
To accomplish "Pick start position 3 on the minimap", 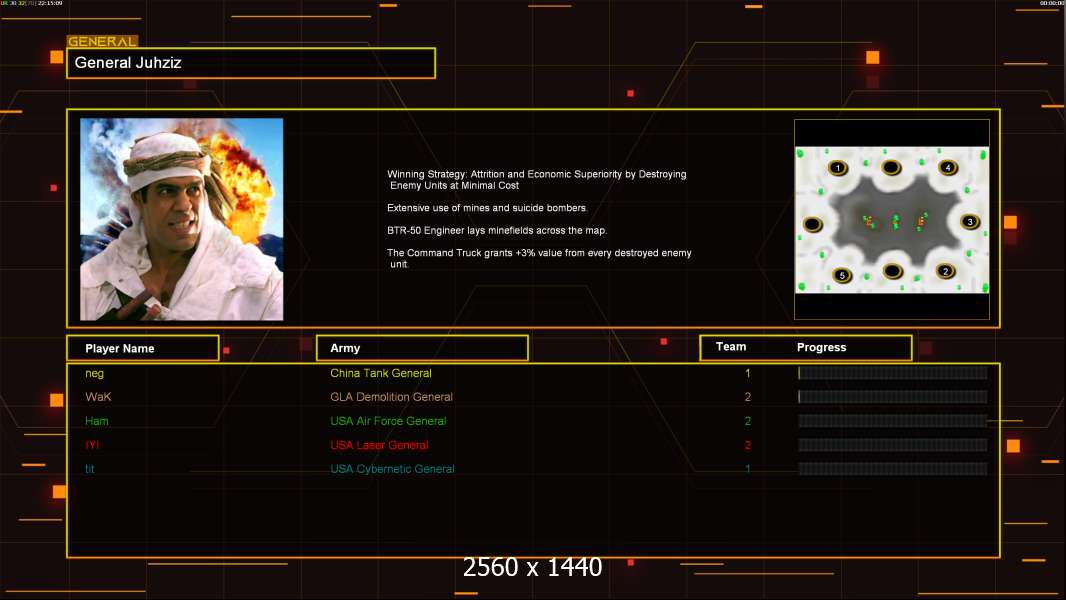I will tap(969, 222).
